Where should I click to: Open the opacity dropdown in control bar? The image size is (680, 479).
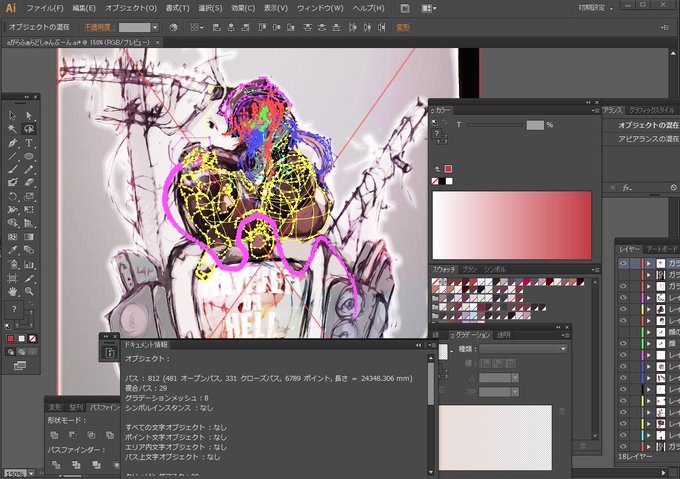pyautogui.click(x=155, y=27)
